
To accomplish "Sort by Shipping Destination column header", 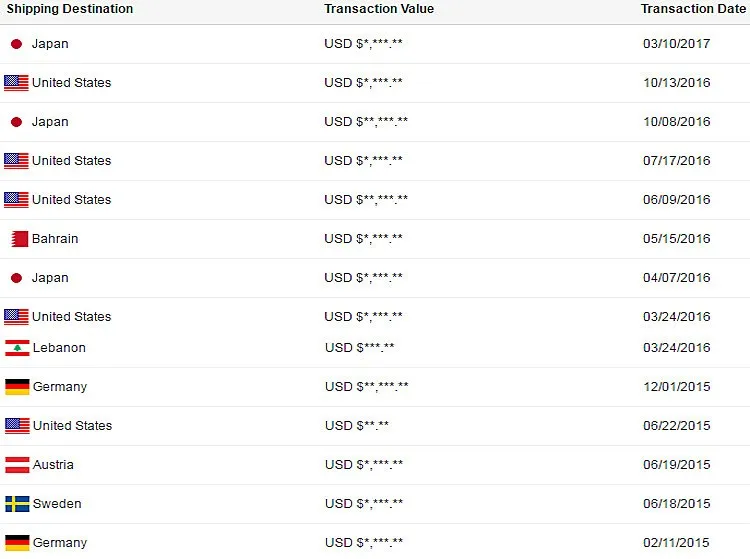I will (70, 9).
